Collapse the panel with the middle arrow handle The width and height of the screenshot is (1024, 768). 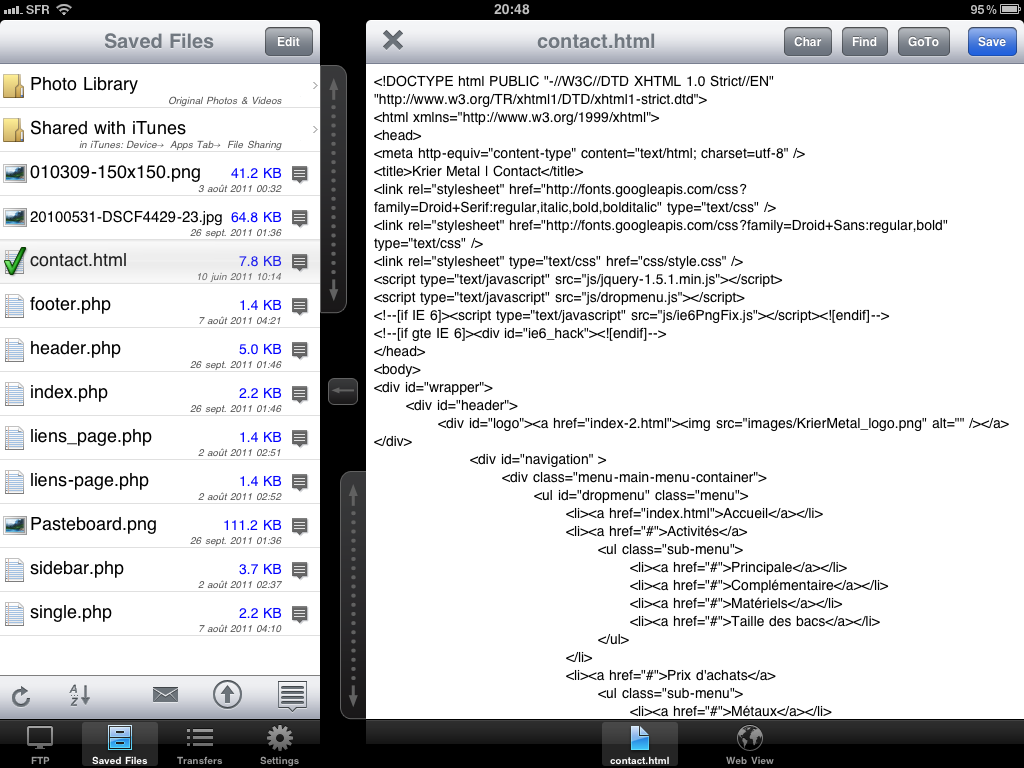342,392
